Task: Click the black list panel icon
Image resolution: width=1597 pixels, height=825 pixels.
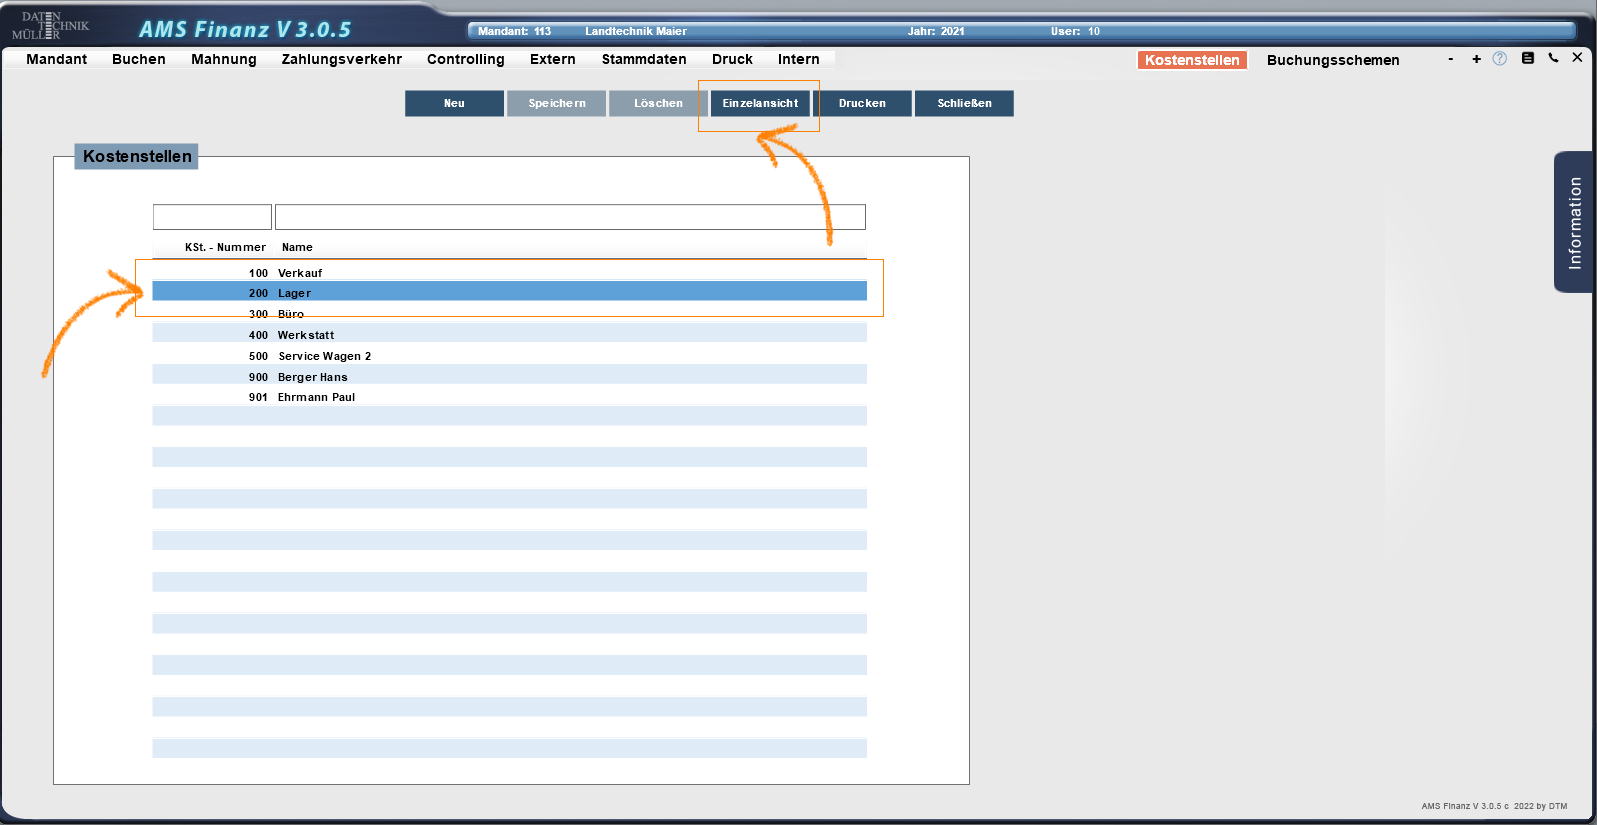Action: (1527, 58)
